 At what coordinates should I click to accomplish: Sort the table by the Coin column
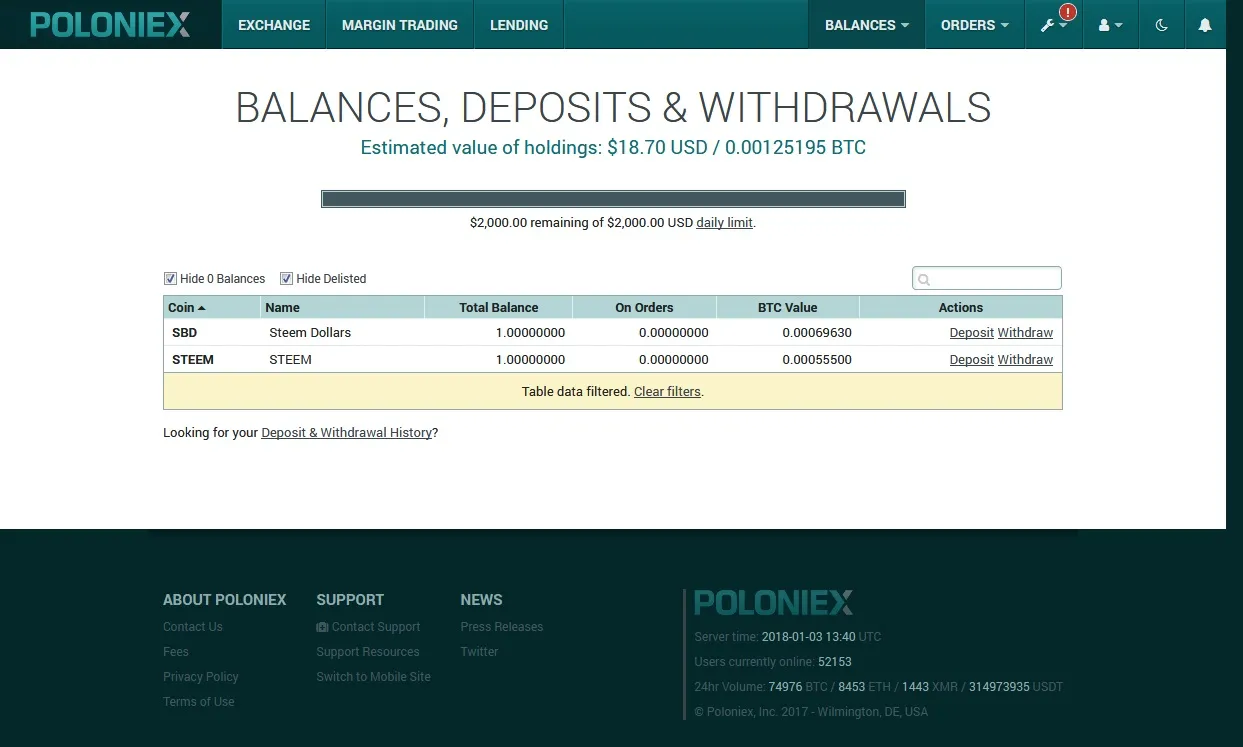click(x=212, y=307)
